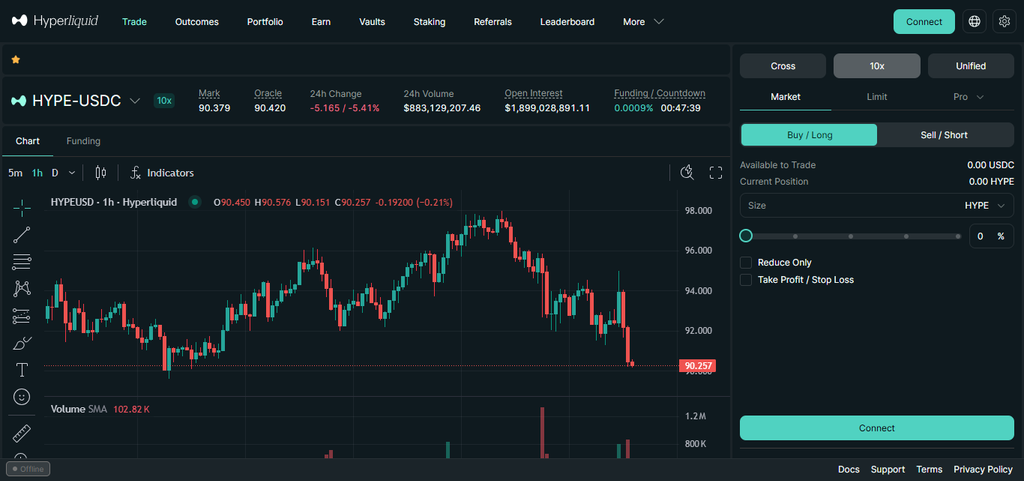
Task: Open the Indicators fx icon
Action: [136, 173]
